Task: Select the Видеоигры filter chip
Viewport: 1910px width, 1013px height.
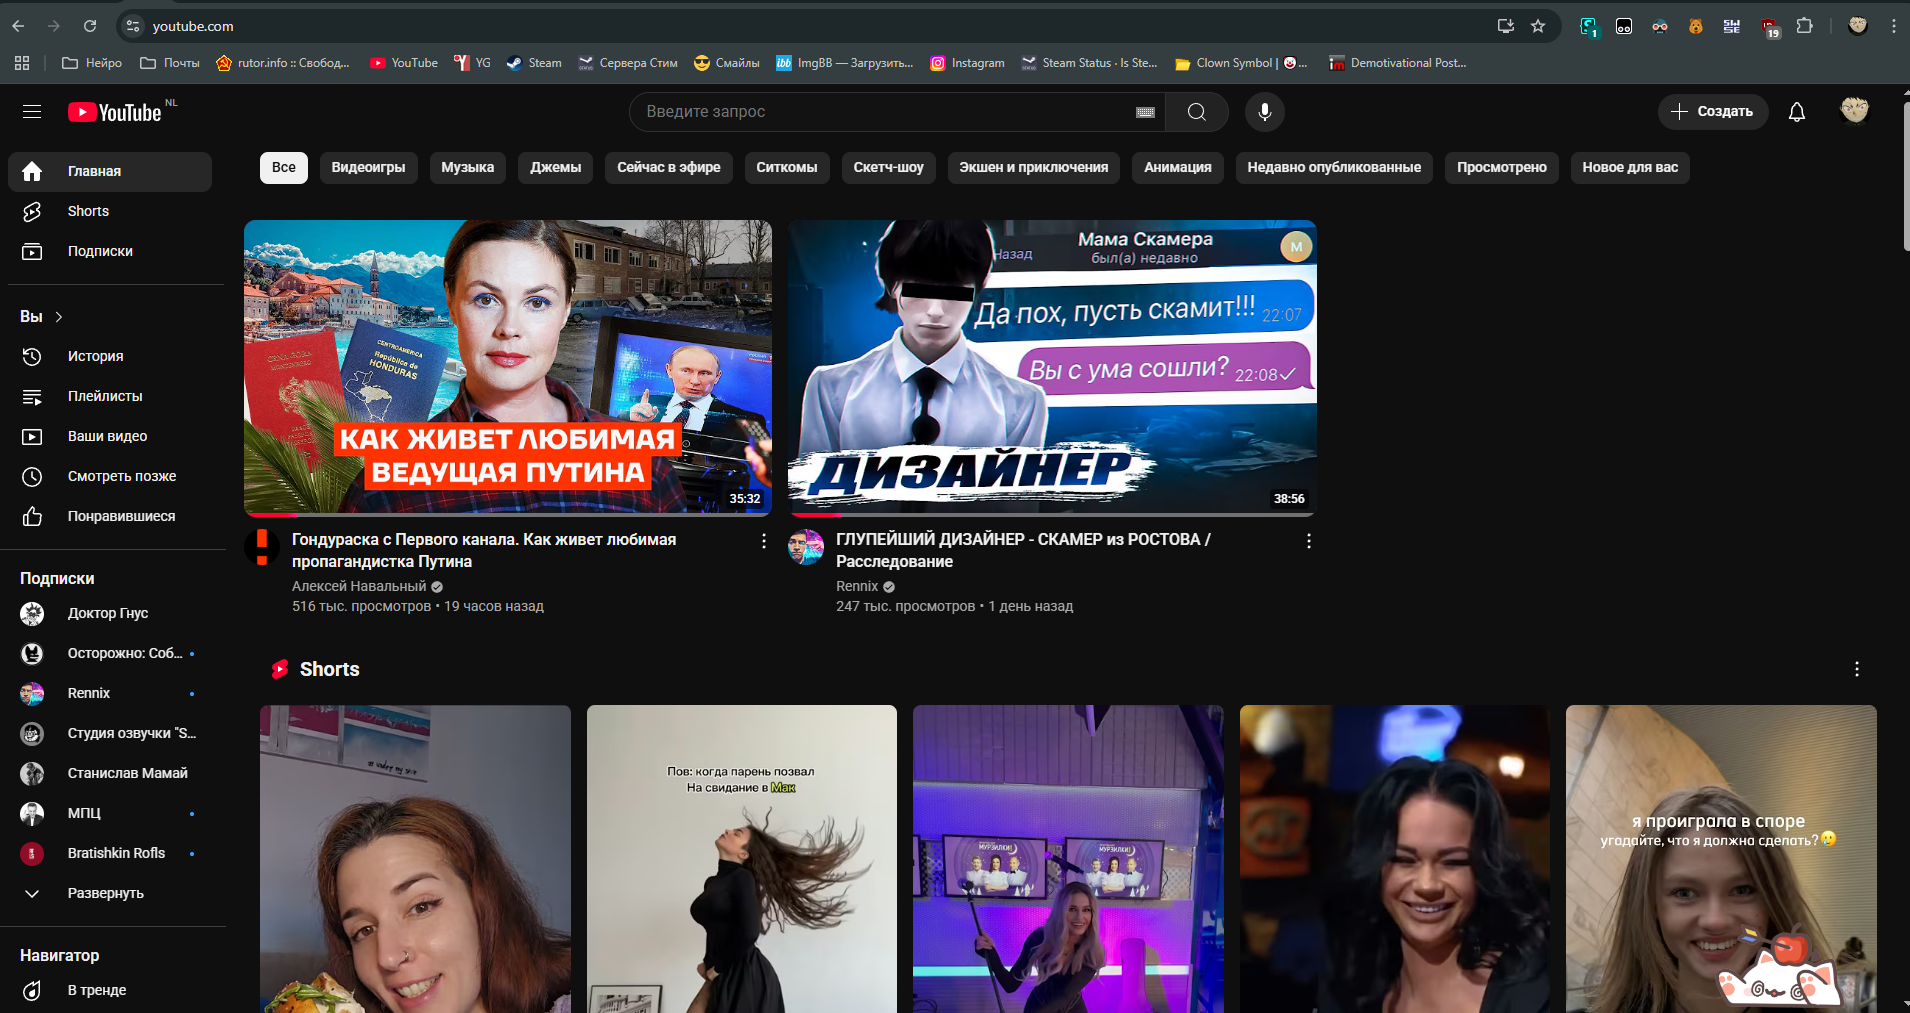Action: pyautogui.click(x=368, y=167)
